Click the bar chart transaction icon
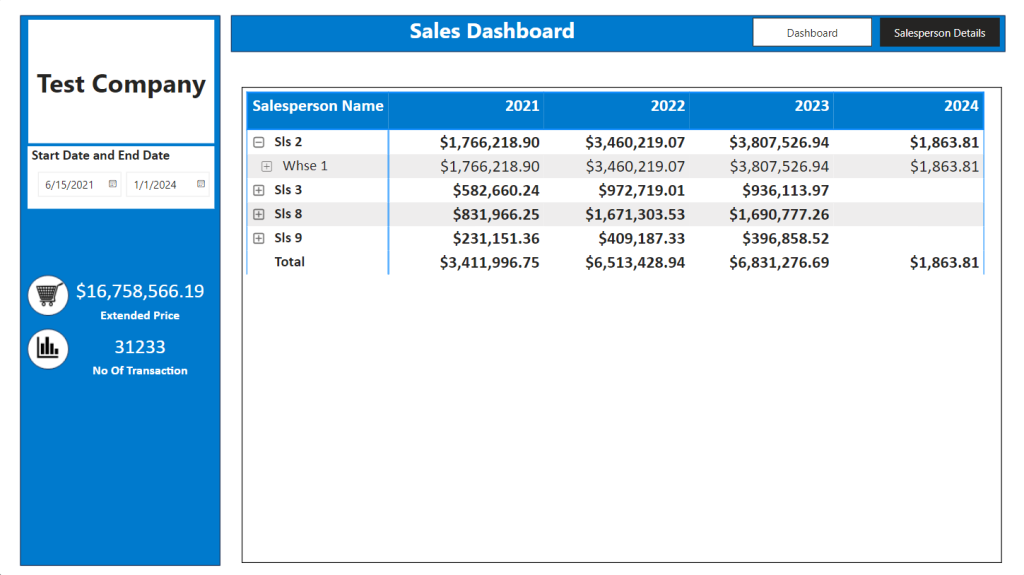Screen dimensions: 1024x575 tap(48, 349)
